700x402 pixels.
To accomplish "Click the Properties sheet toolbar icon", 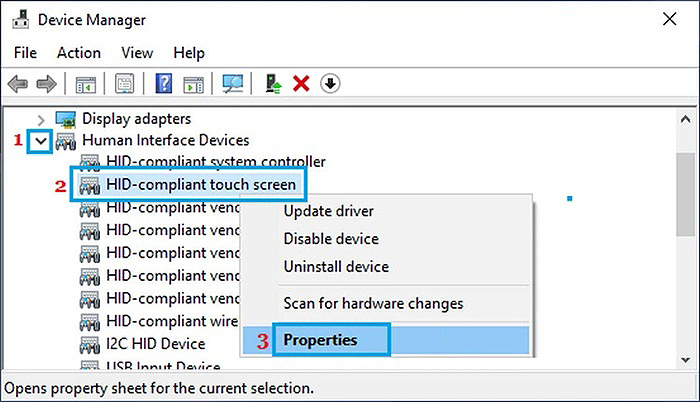I will [125, 84].
